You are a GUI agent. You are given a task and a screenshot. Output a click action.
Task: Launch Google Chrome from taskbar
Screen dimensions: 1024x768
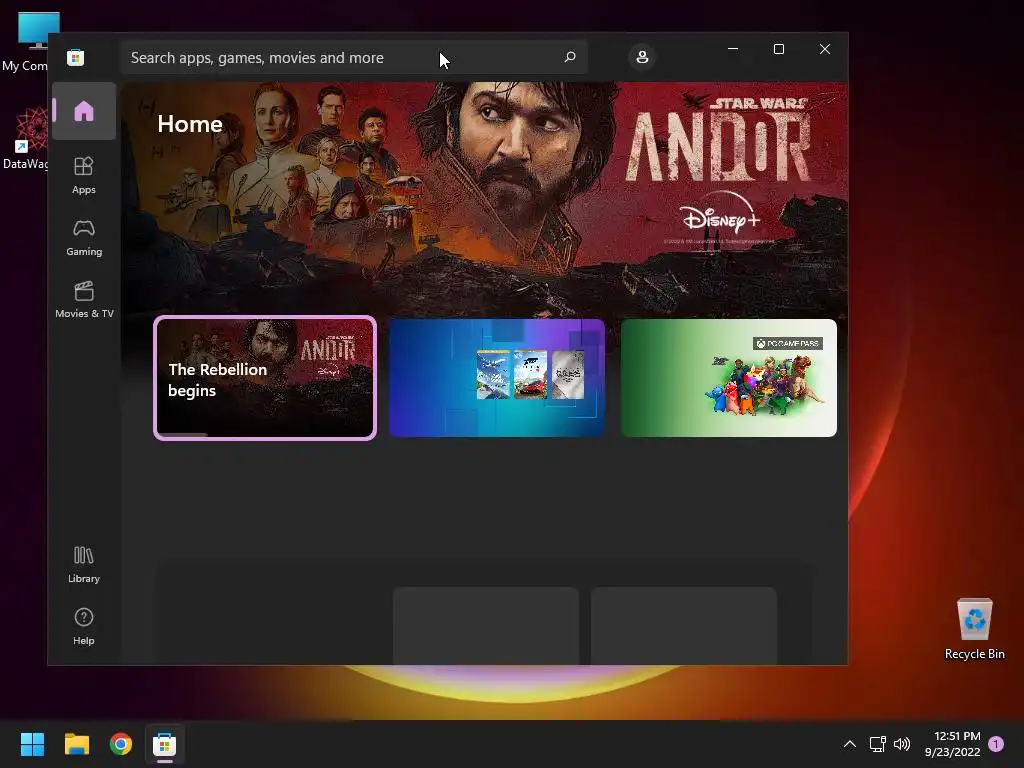(x=121, y=744)
